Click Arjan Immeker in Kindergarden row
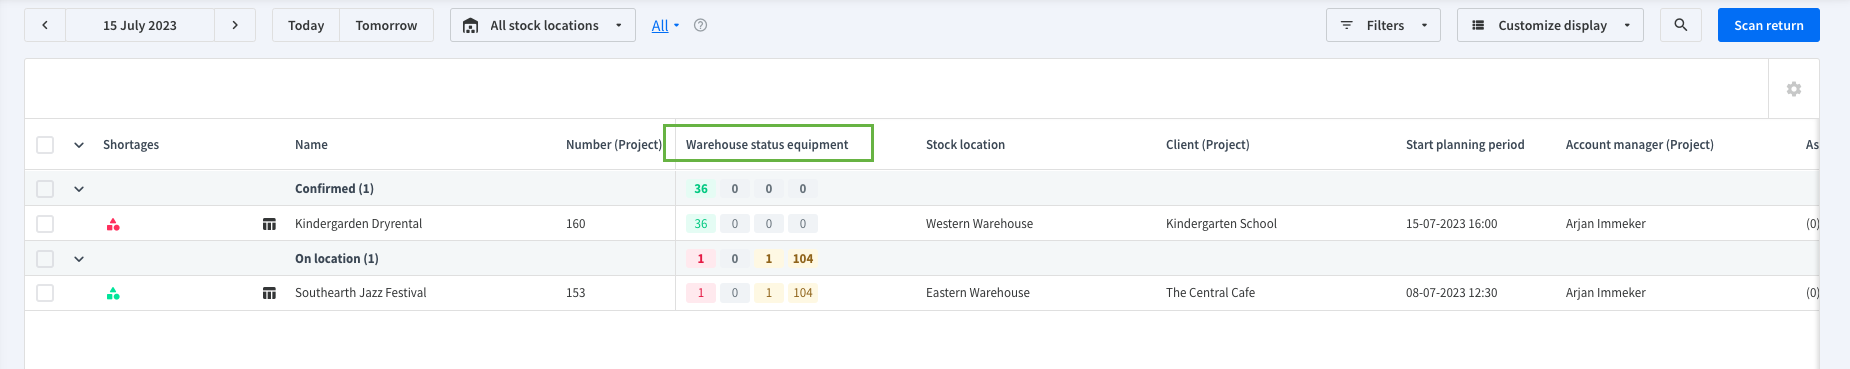1850x369 pixels. tap(1606, 224)
